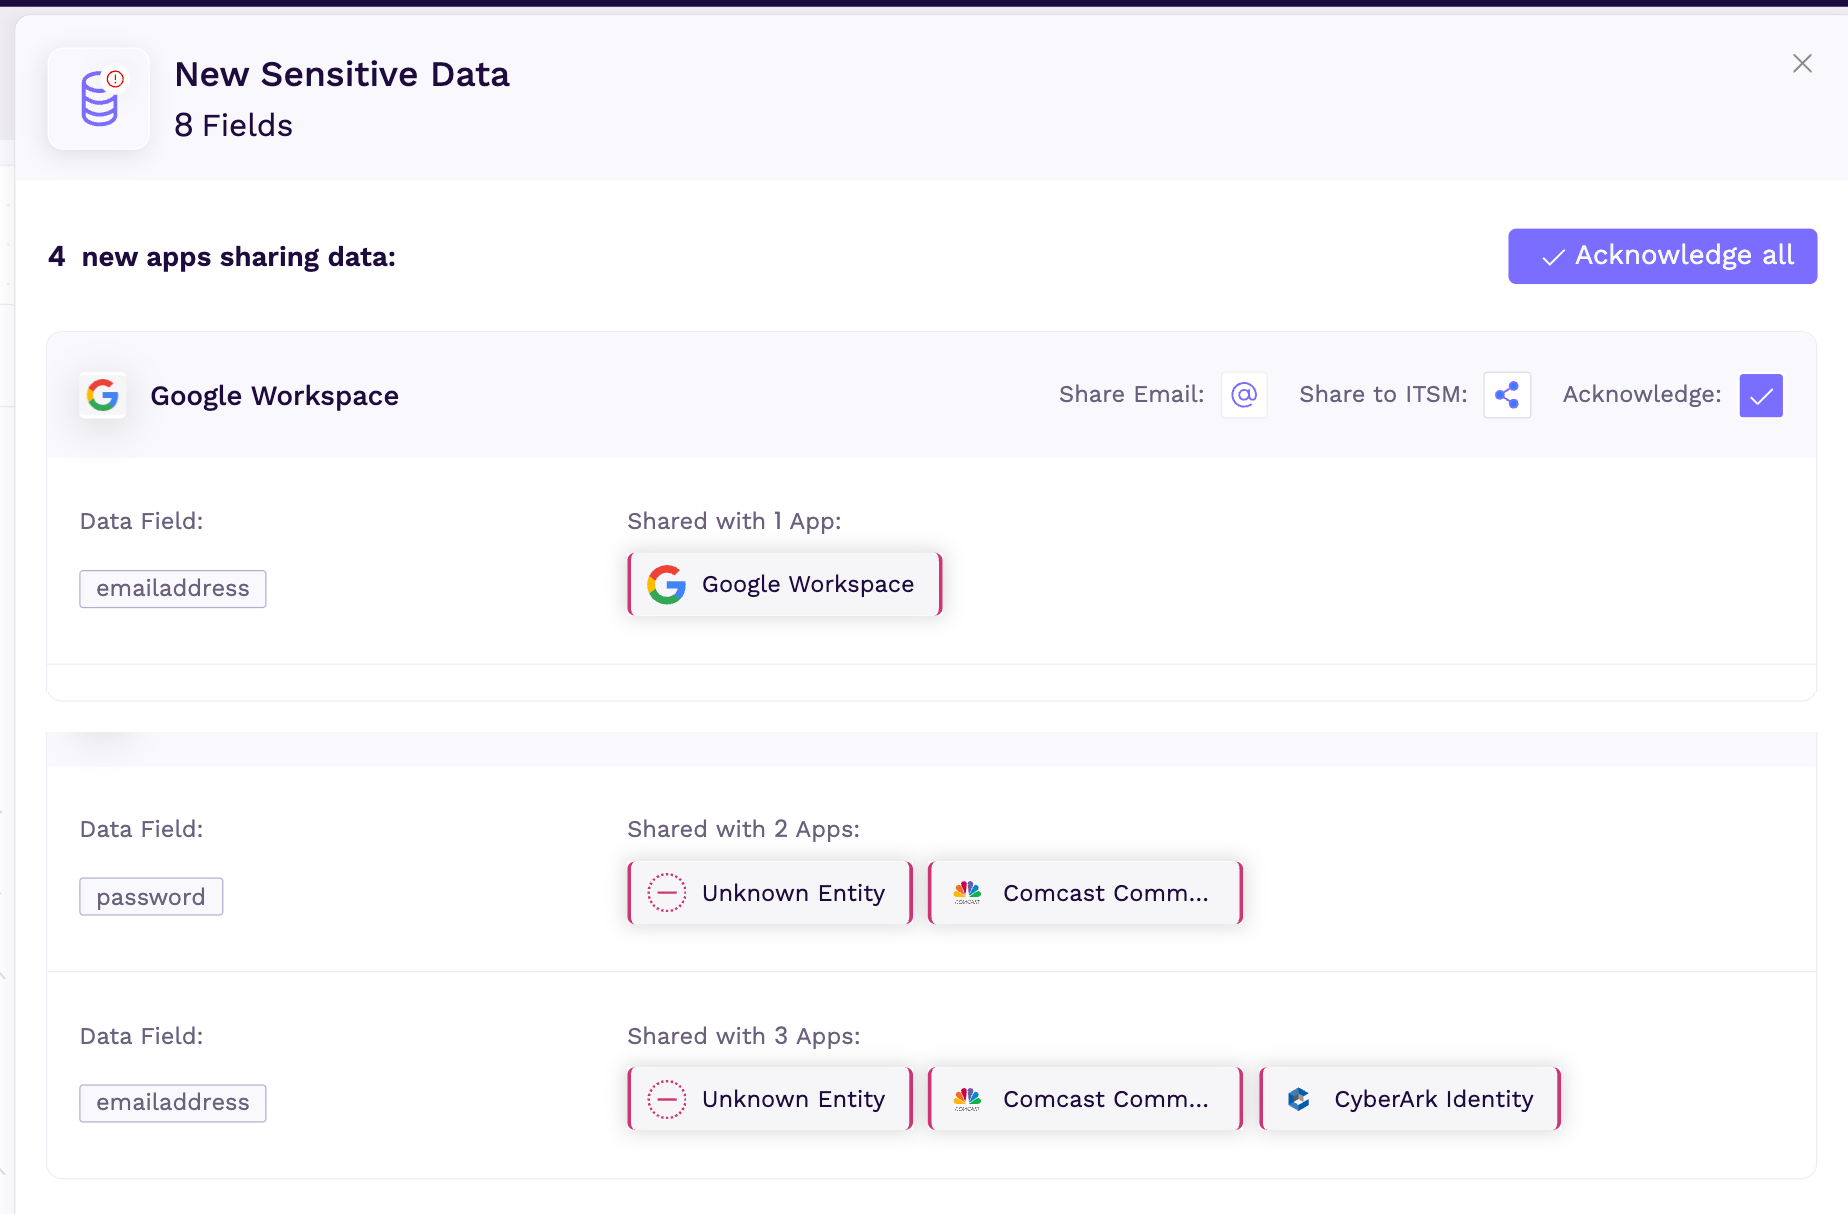The height and width of the screenshot is (1214, 1848).
Task: Click the Acknowledge all button
Action: point(1662,256)
